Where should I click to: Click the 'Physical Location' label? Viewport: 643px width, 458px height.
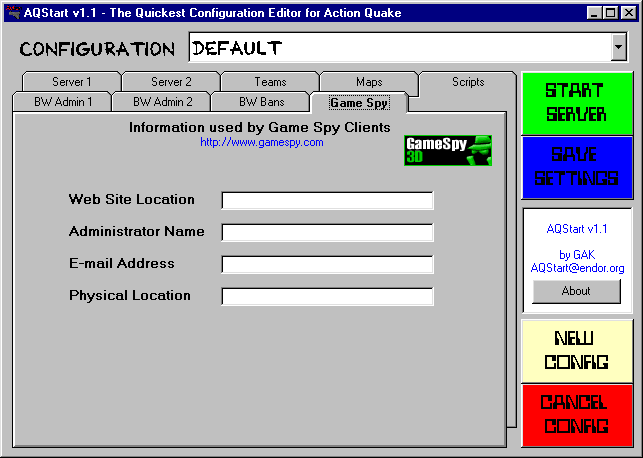[130, 296]
